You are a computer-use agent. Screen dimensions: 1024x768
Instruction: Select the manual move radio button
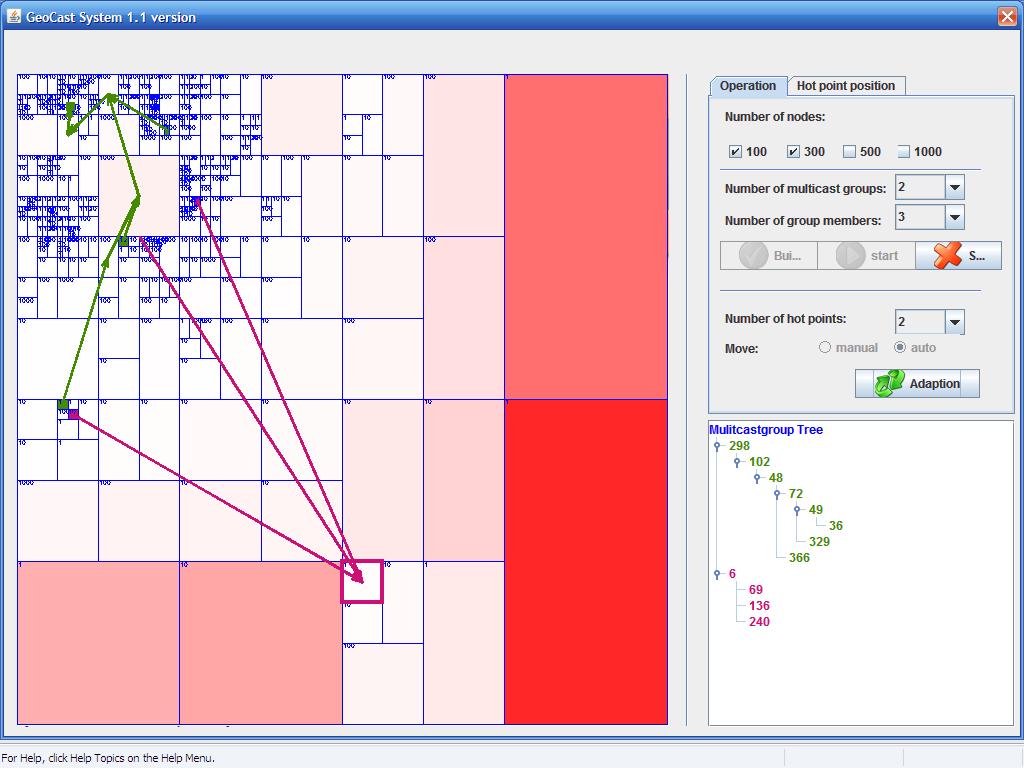(x=825, y=348)
